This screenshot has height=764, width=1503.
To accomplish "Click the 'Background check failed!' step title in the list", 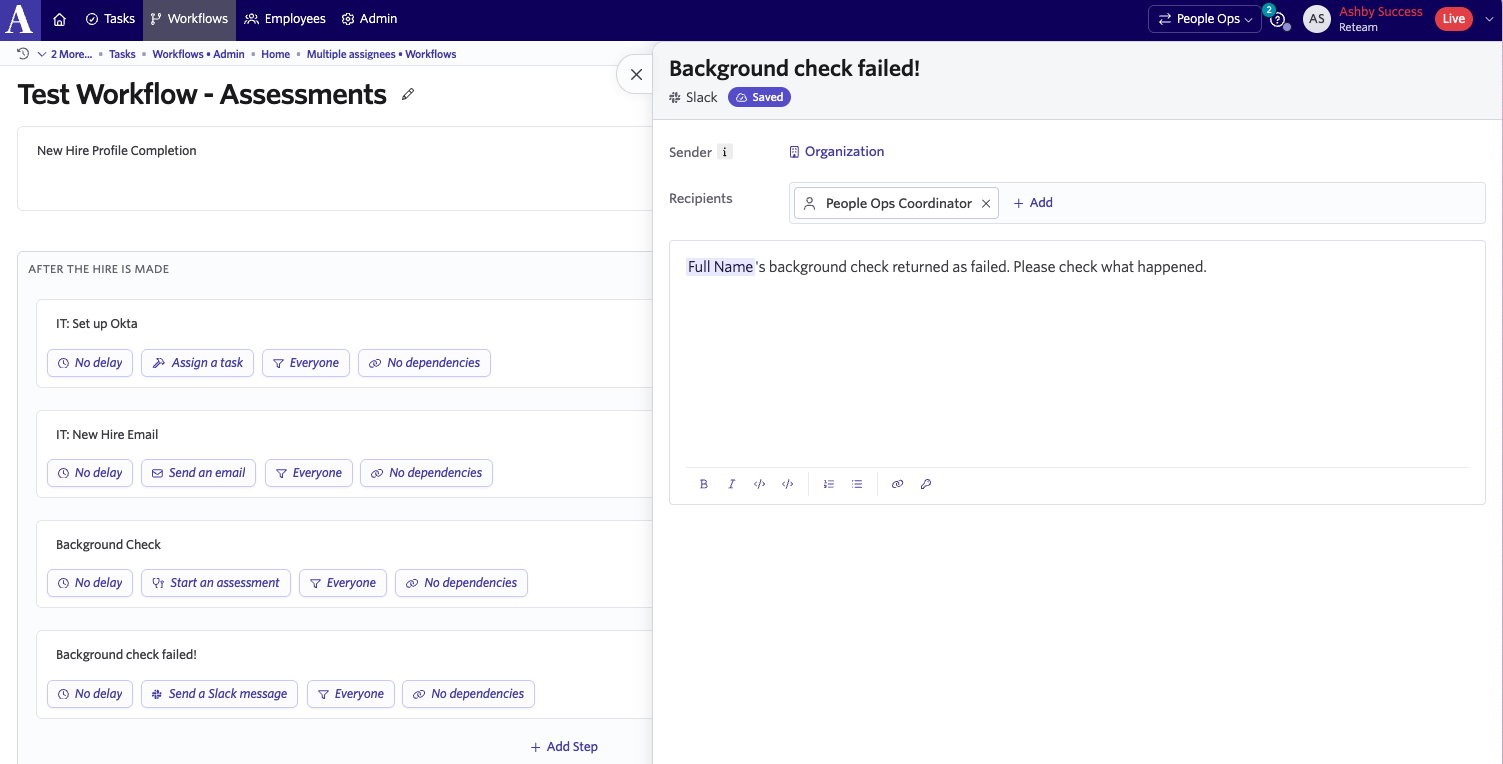I will click(x=126, y=655).
